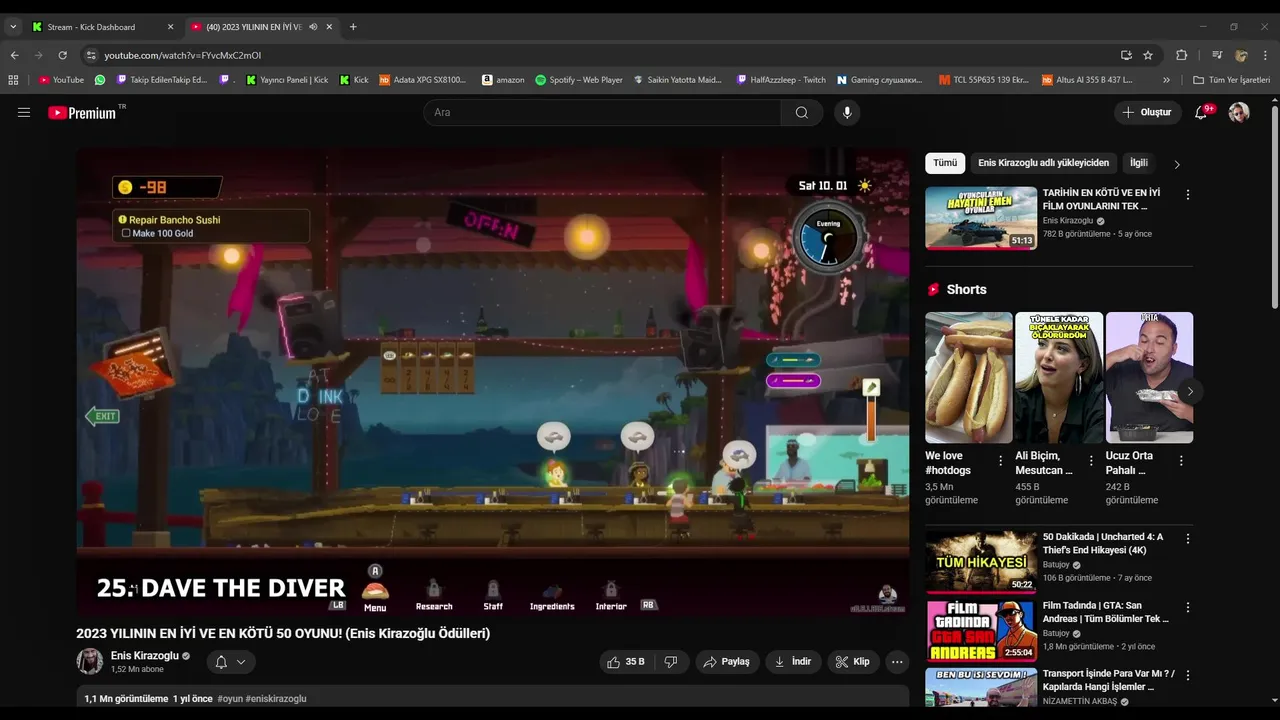
Task: Open the Ali Biçim, Mesutcan short
Action: 1059,378
